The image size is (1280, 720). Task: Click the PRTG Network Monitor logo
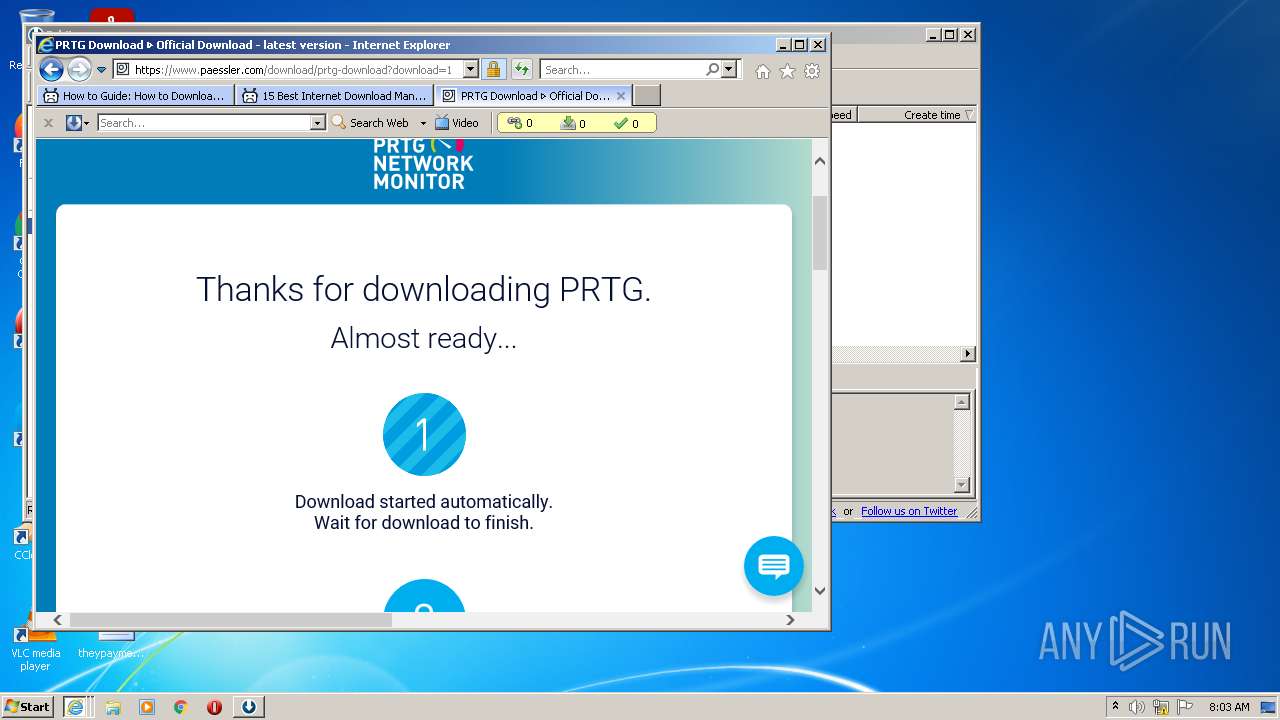423,164
